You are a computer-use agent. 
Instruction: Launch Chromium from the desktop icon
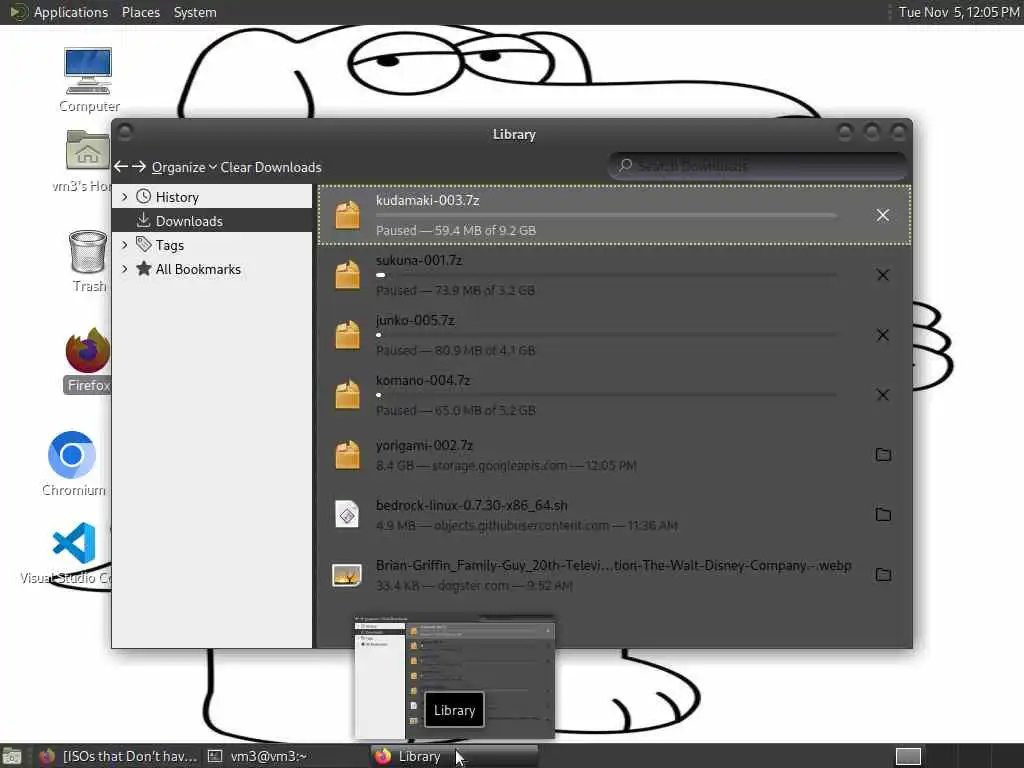coord(72,464)
